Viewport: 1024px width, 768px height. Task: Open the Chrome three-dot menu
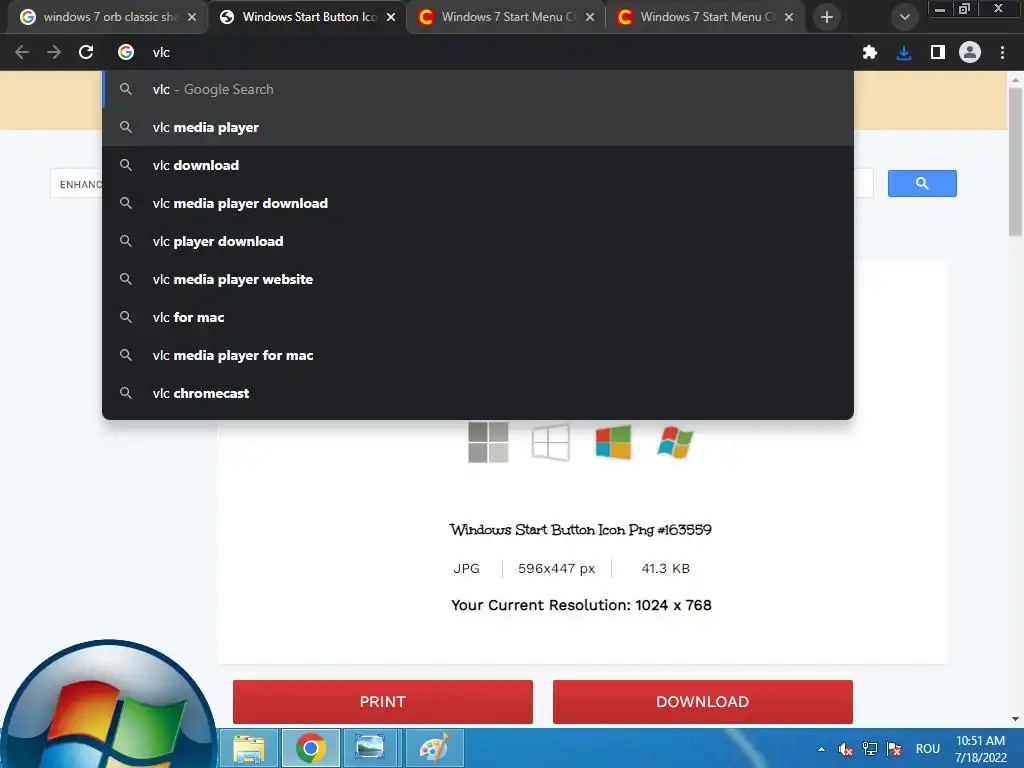[x=1002, y=52]
